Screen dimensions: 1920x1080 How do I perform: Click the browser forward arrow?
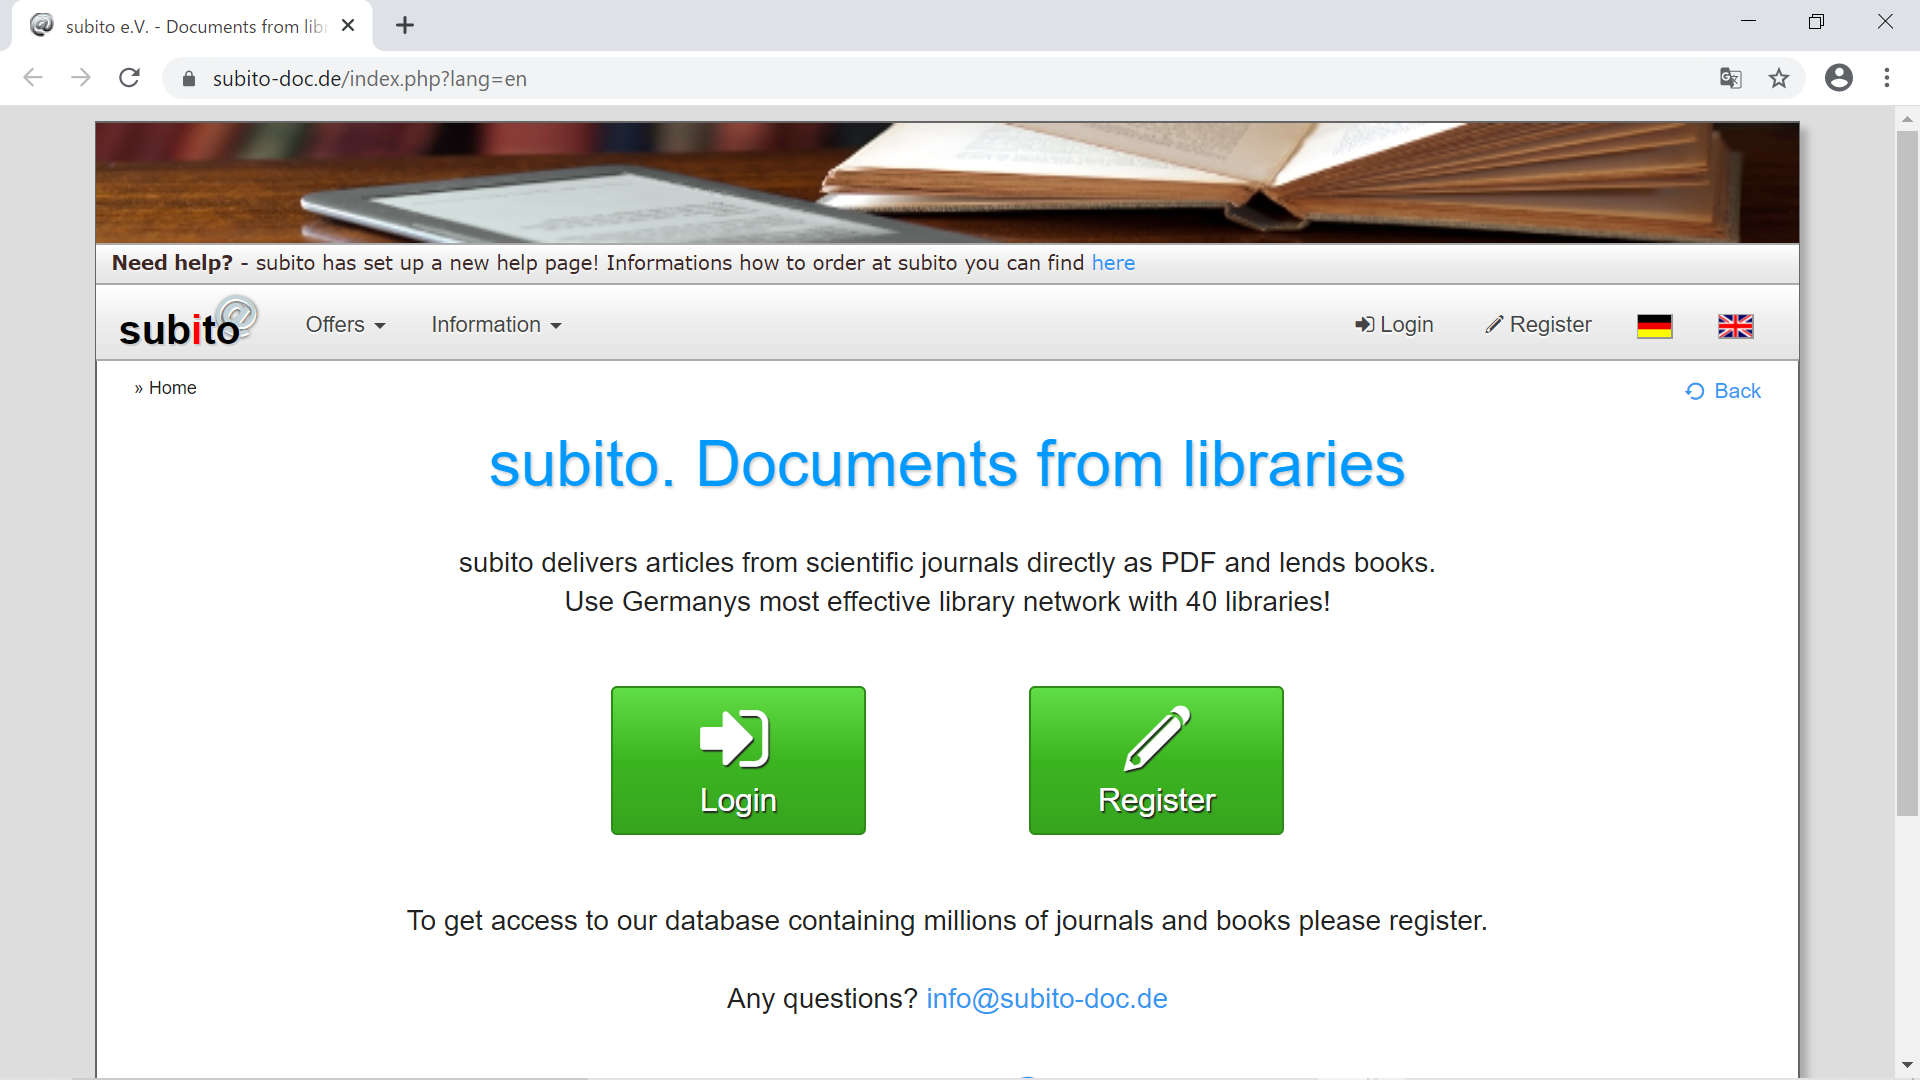tap(81, 78)
